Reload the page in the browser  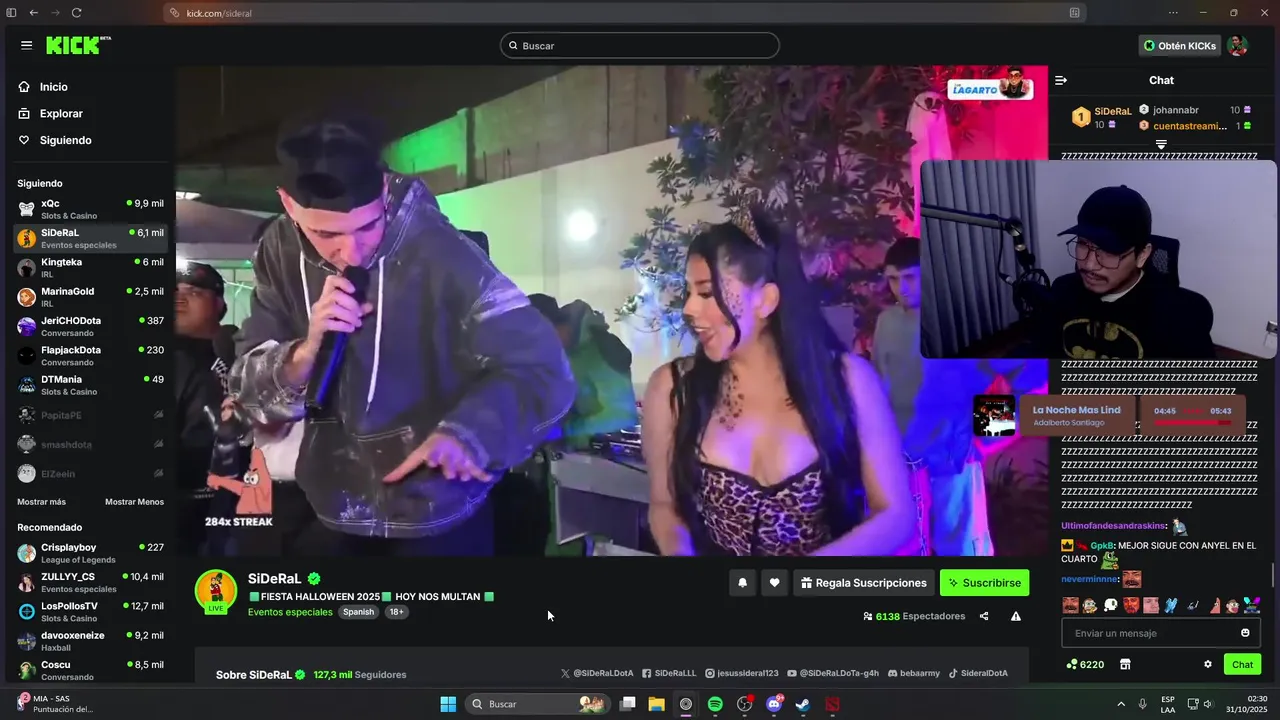click(77, 13)
